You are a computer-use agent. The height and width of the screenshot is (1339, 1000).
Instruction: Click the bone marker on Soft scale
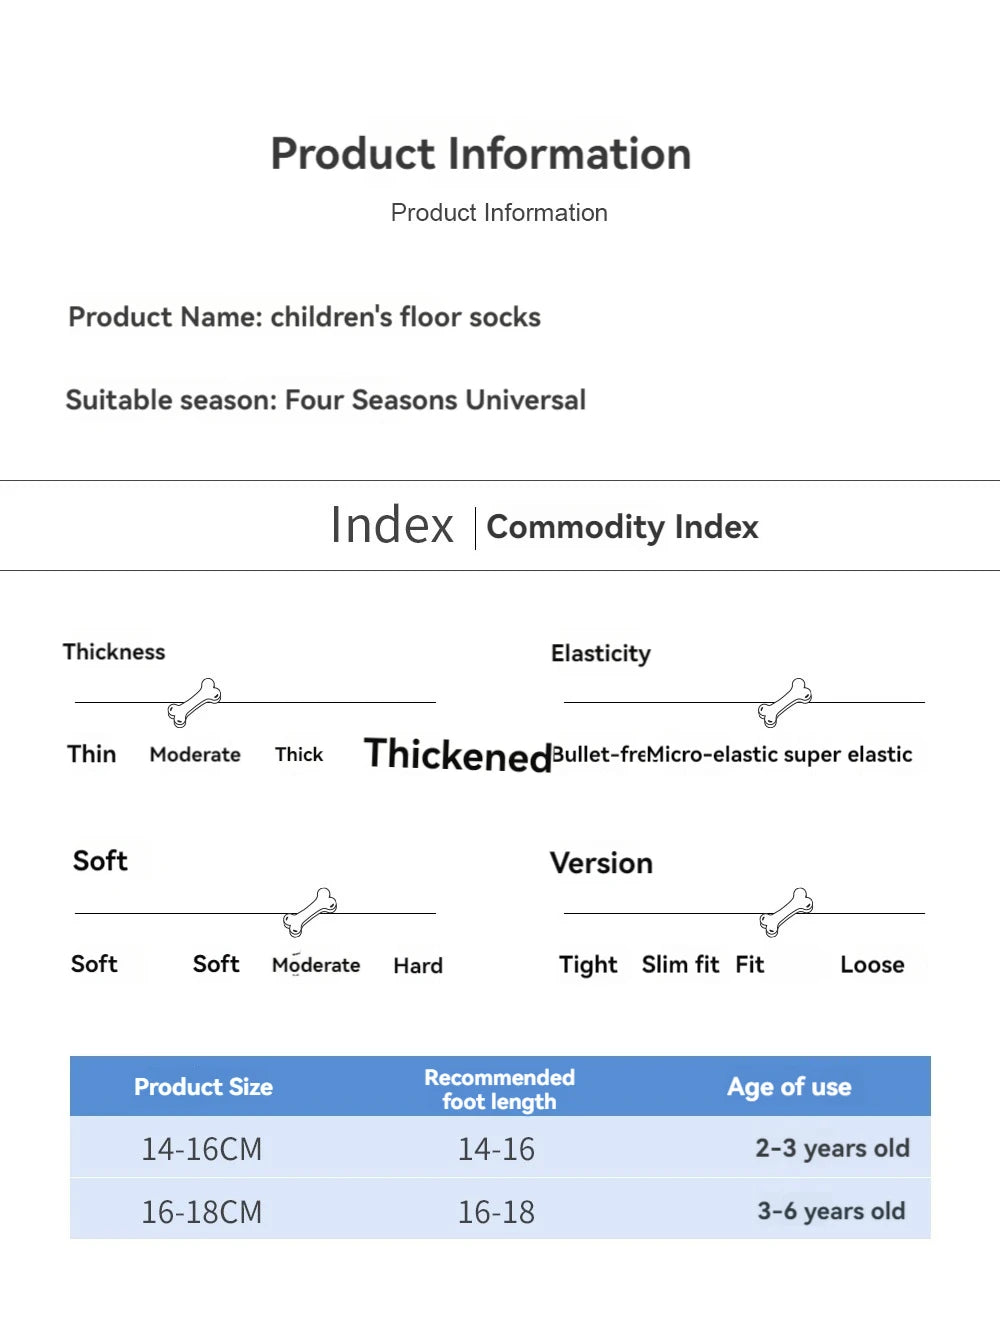coord(310,912)
